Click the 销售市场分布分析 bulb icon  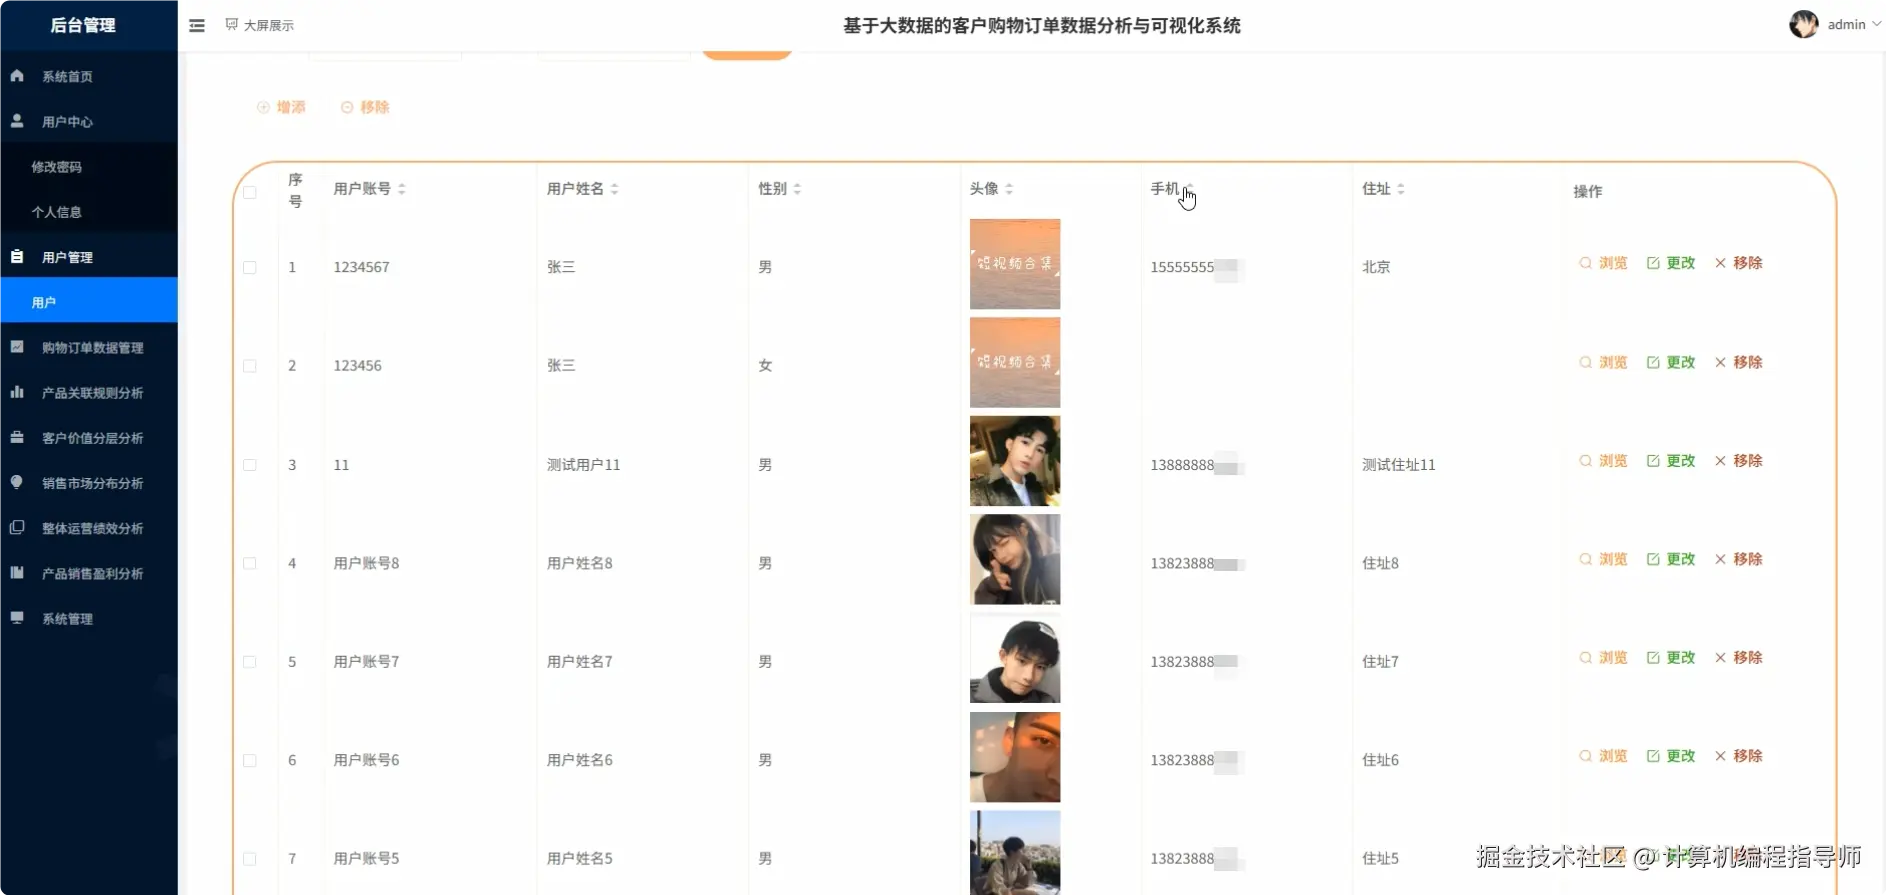17,482
